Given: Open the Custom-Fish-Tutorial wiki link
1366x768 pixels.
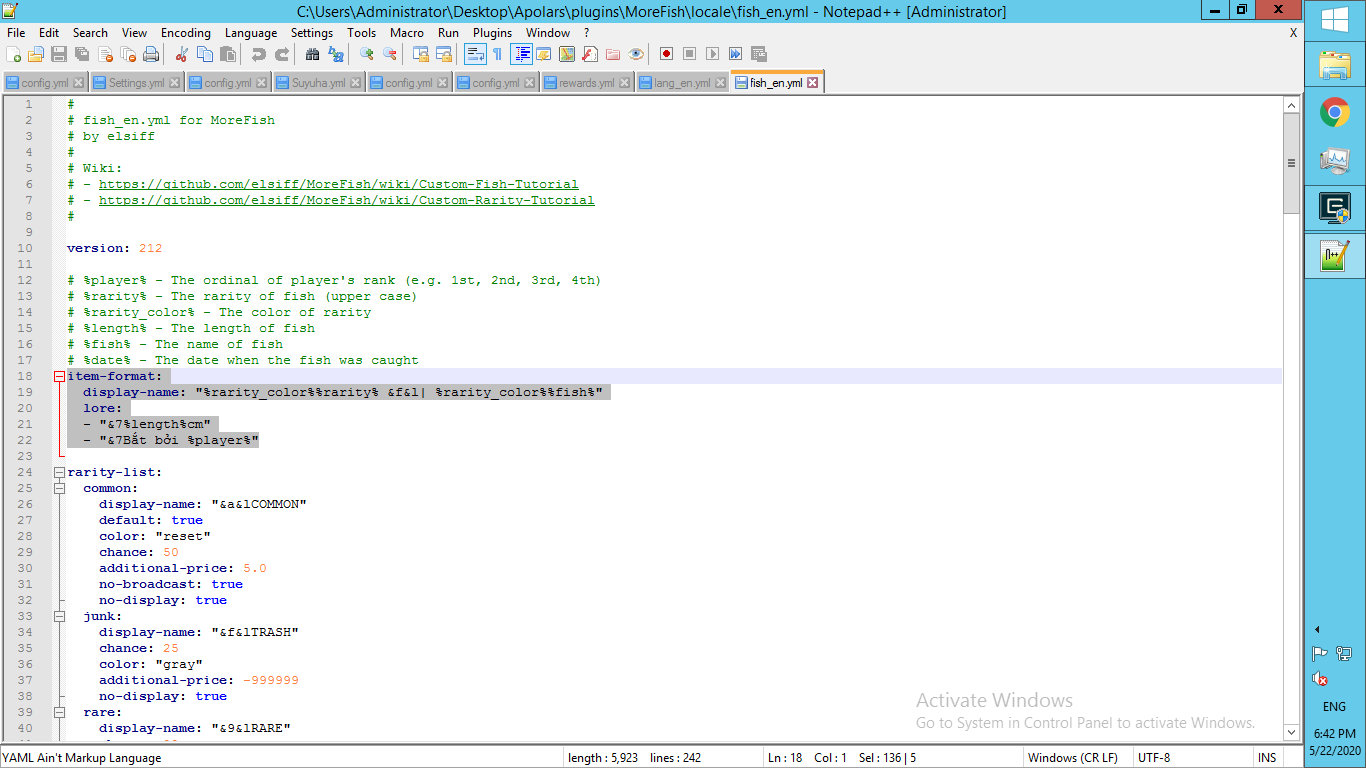Looking at the screenshot, I should (x=338, y=184).
